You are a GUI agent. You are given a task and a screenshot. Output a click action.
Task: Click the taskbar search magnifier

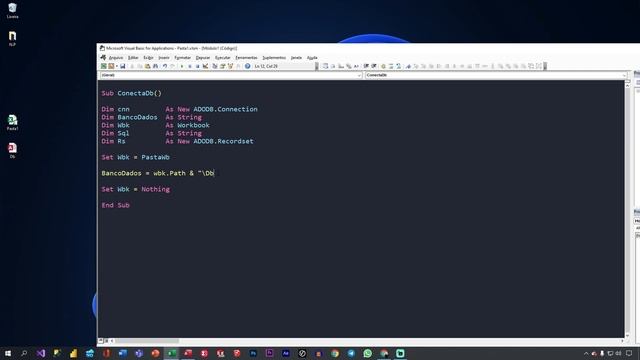pyautogui.click(x=24, y=353)
